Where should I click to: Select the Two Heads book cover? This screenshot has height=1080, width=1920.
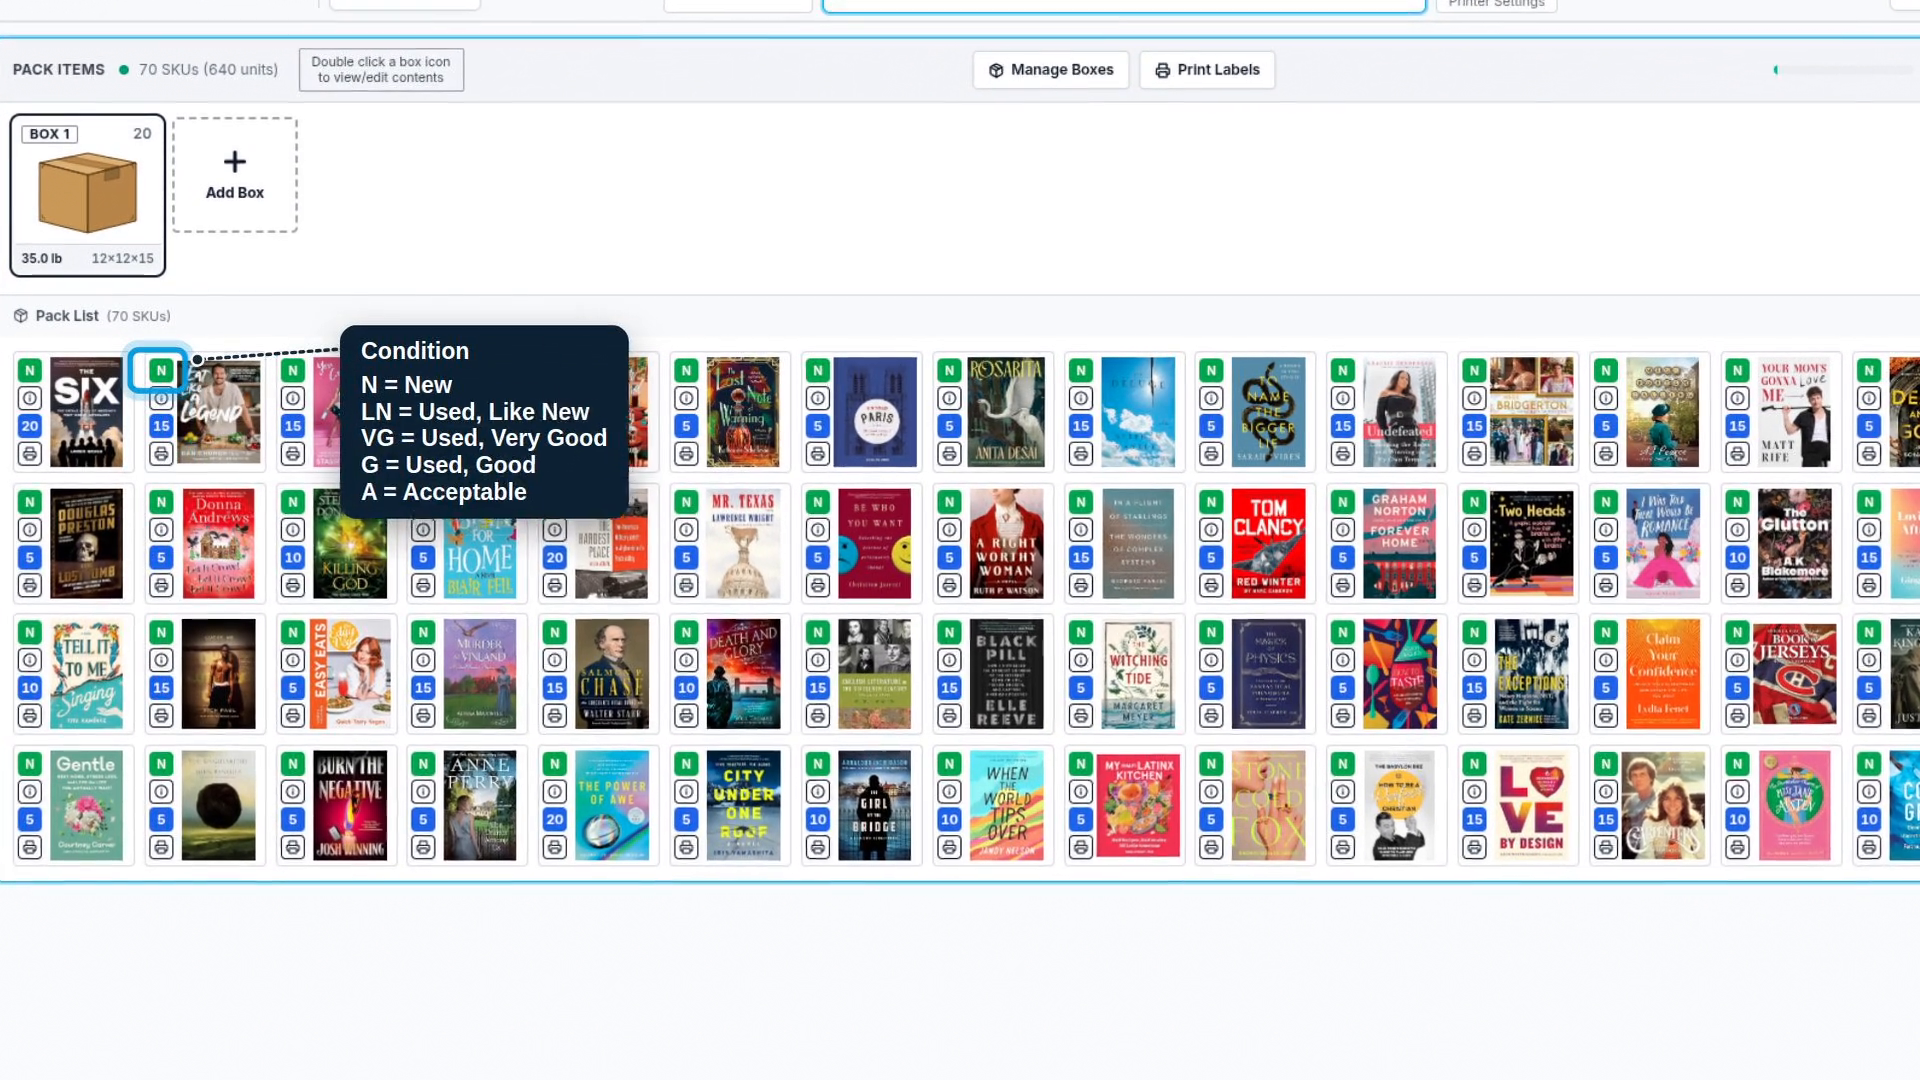(x=1531, y=543)
